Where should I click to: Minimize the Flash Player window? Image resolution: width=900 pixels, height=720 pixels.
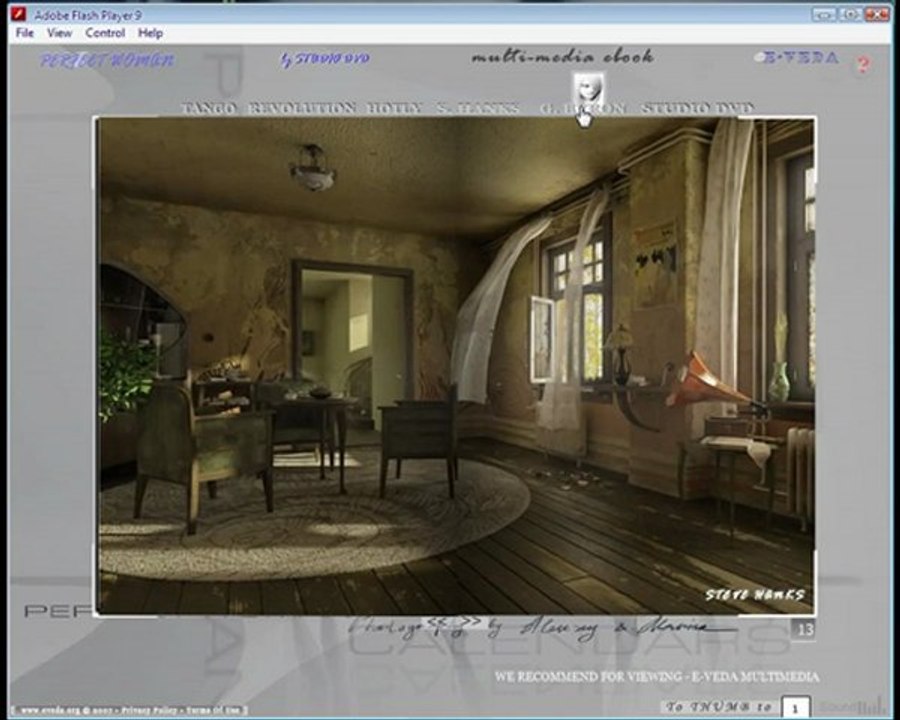(824, 14)
